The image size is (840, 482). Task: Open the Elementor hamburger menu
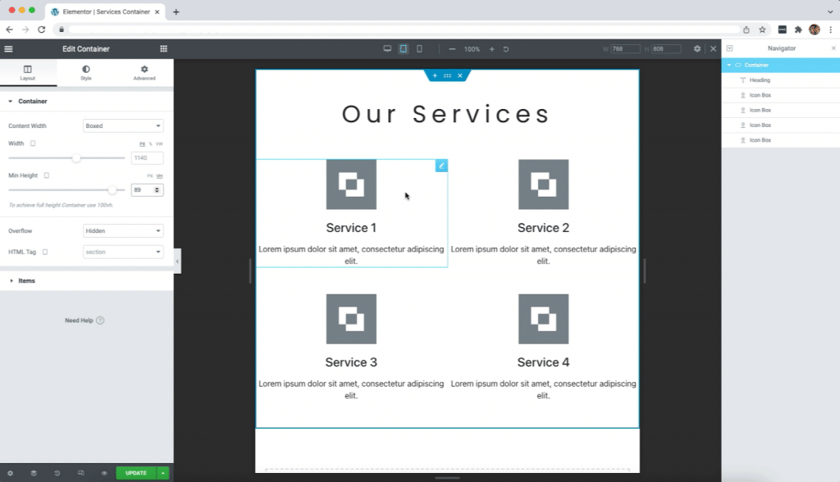tap(9, 48)
